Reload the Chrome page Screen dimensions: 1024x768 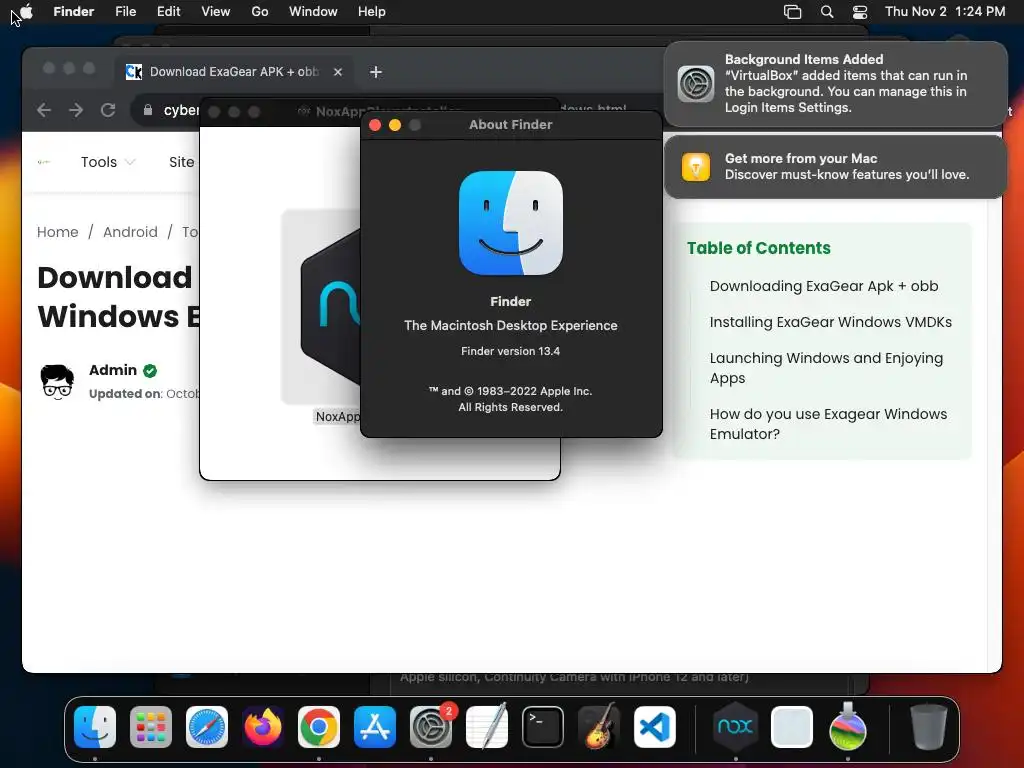tap(108, 110)
